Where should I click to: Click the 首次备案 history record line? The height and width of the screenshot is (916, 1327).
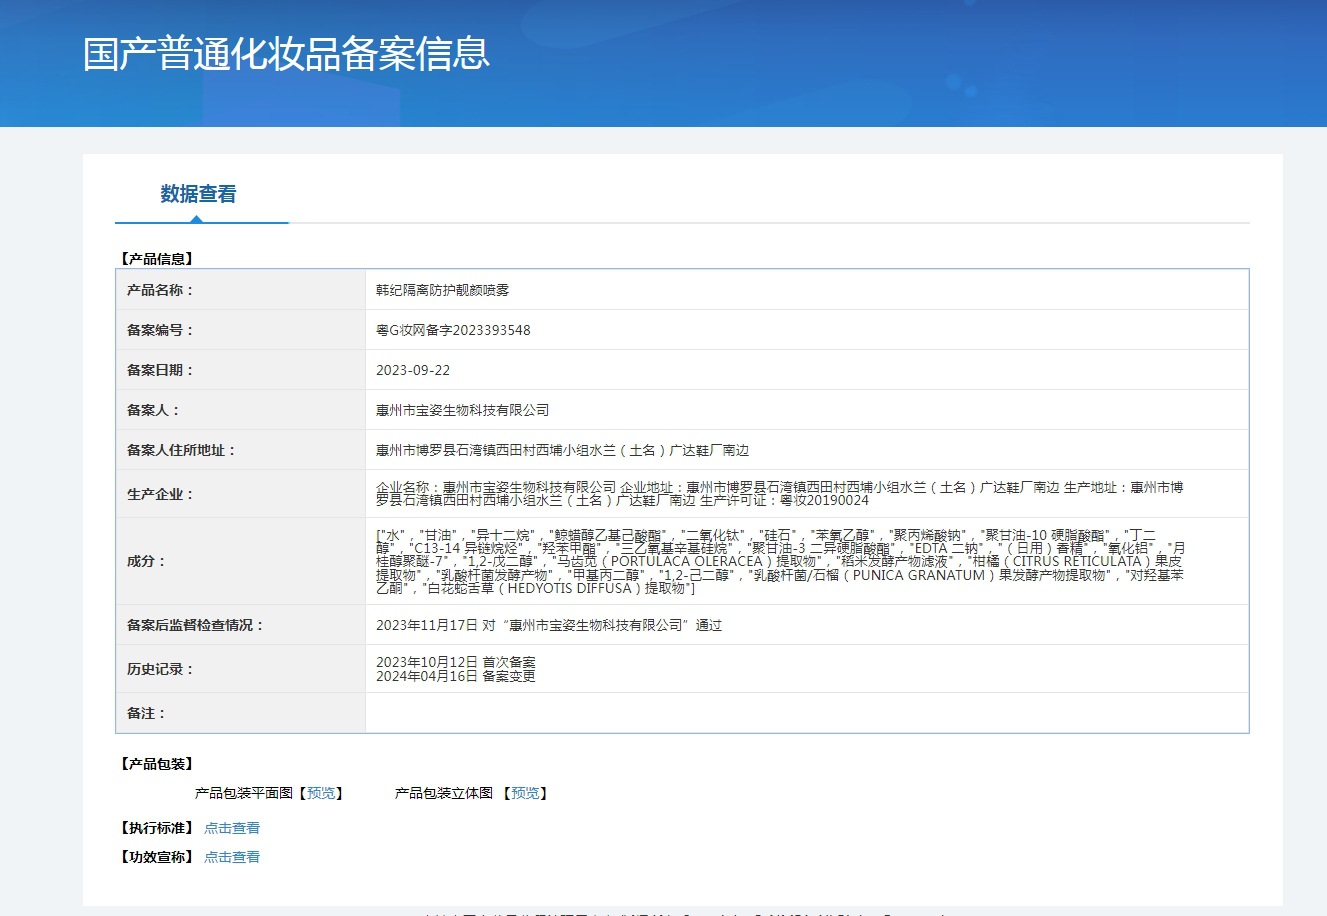pyautogui.click(x=455, y=662)
